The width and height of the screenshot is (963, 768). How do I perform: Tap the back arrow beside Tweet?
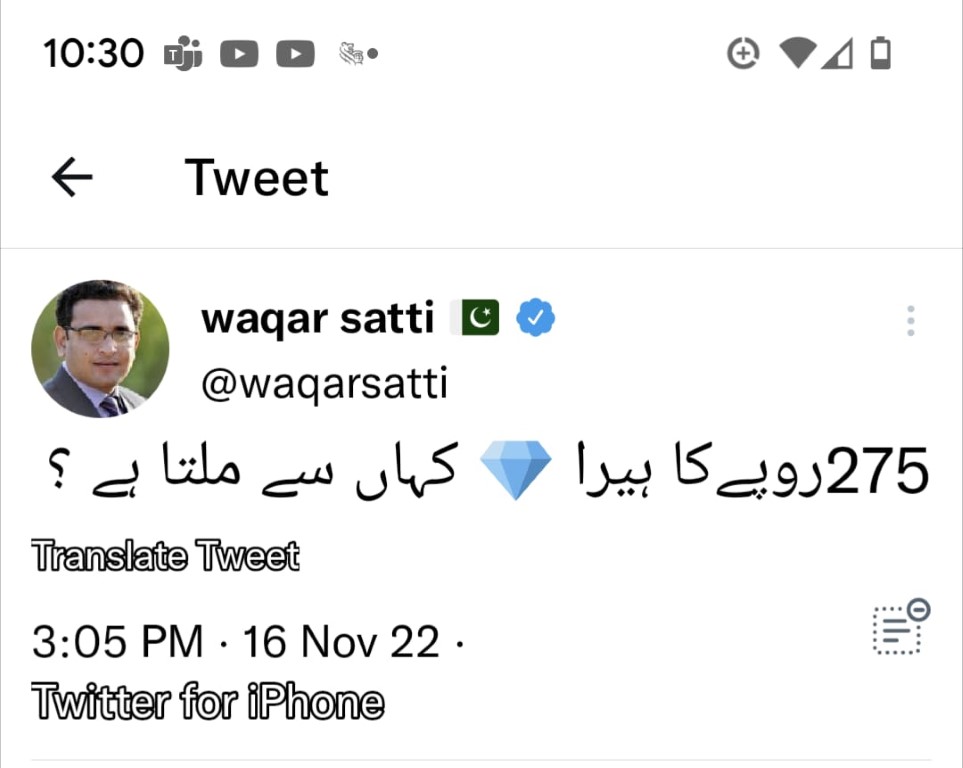72,178
